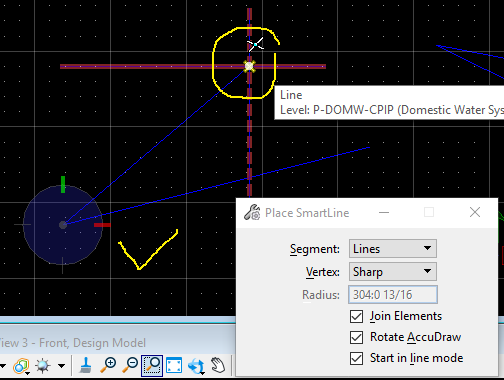
Task: Choose the Pan View hand tool
Action: [218, 365]
